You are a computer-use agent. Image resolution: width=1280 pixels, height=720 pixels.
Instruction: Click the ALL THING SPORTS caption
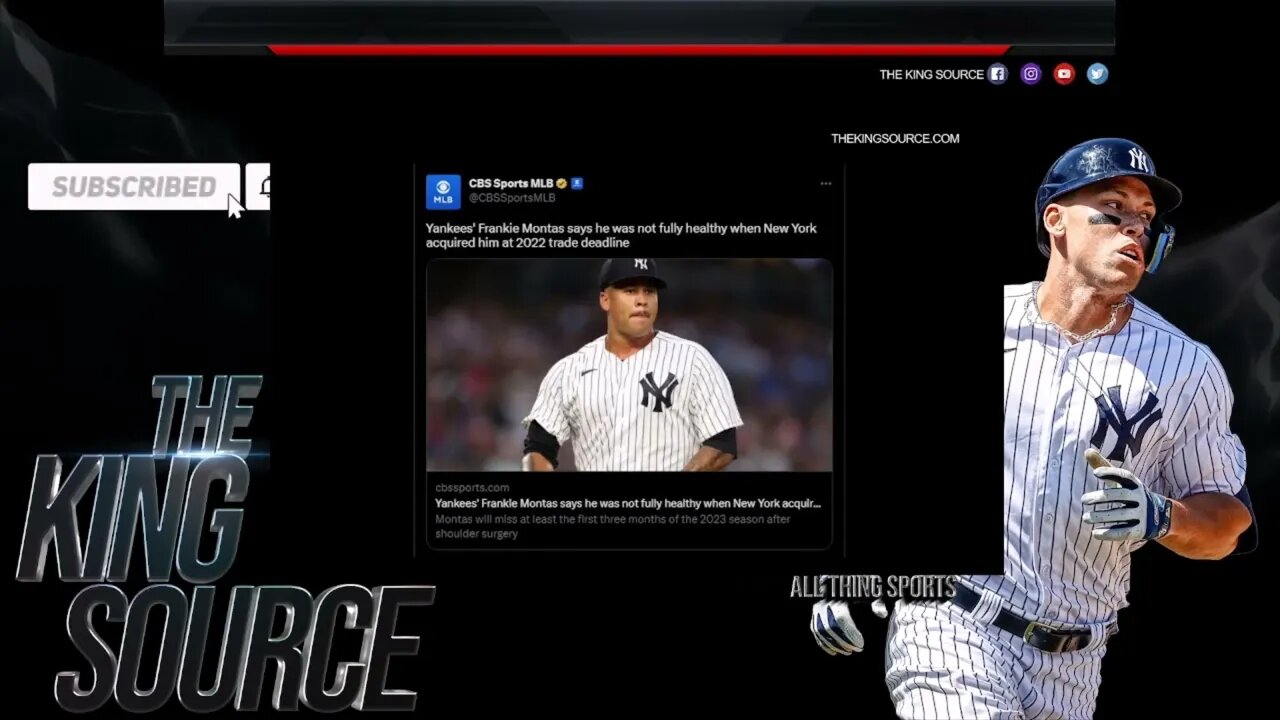click(x=873, y=587)
